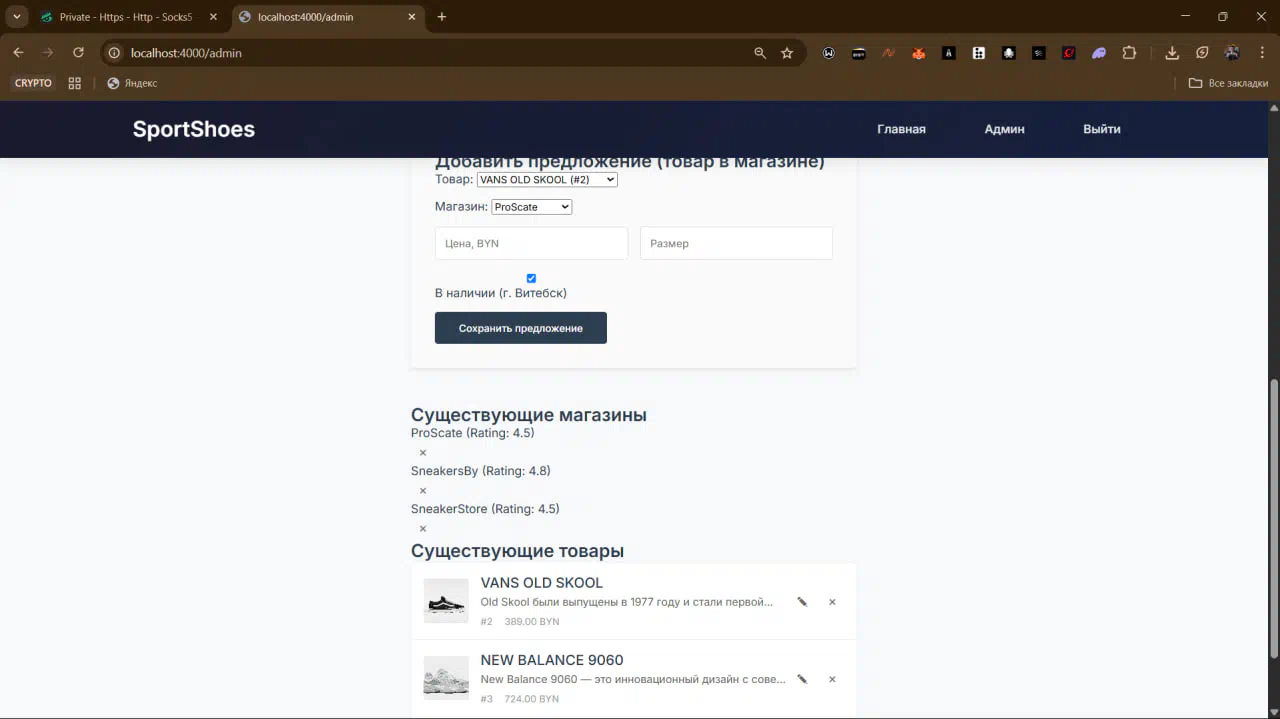
Task: Open the browser downloads icon
Action: (x=1172, y=53)
